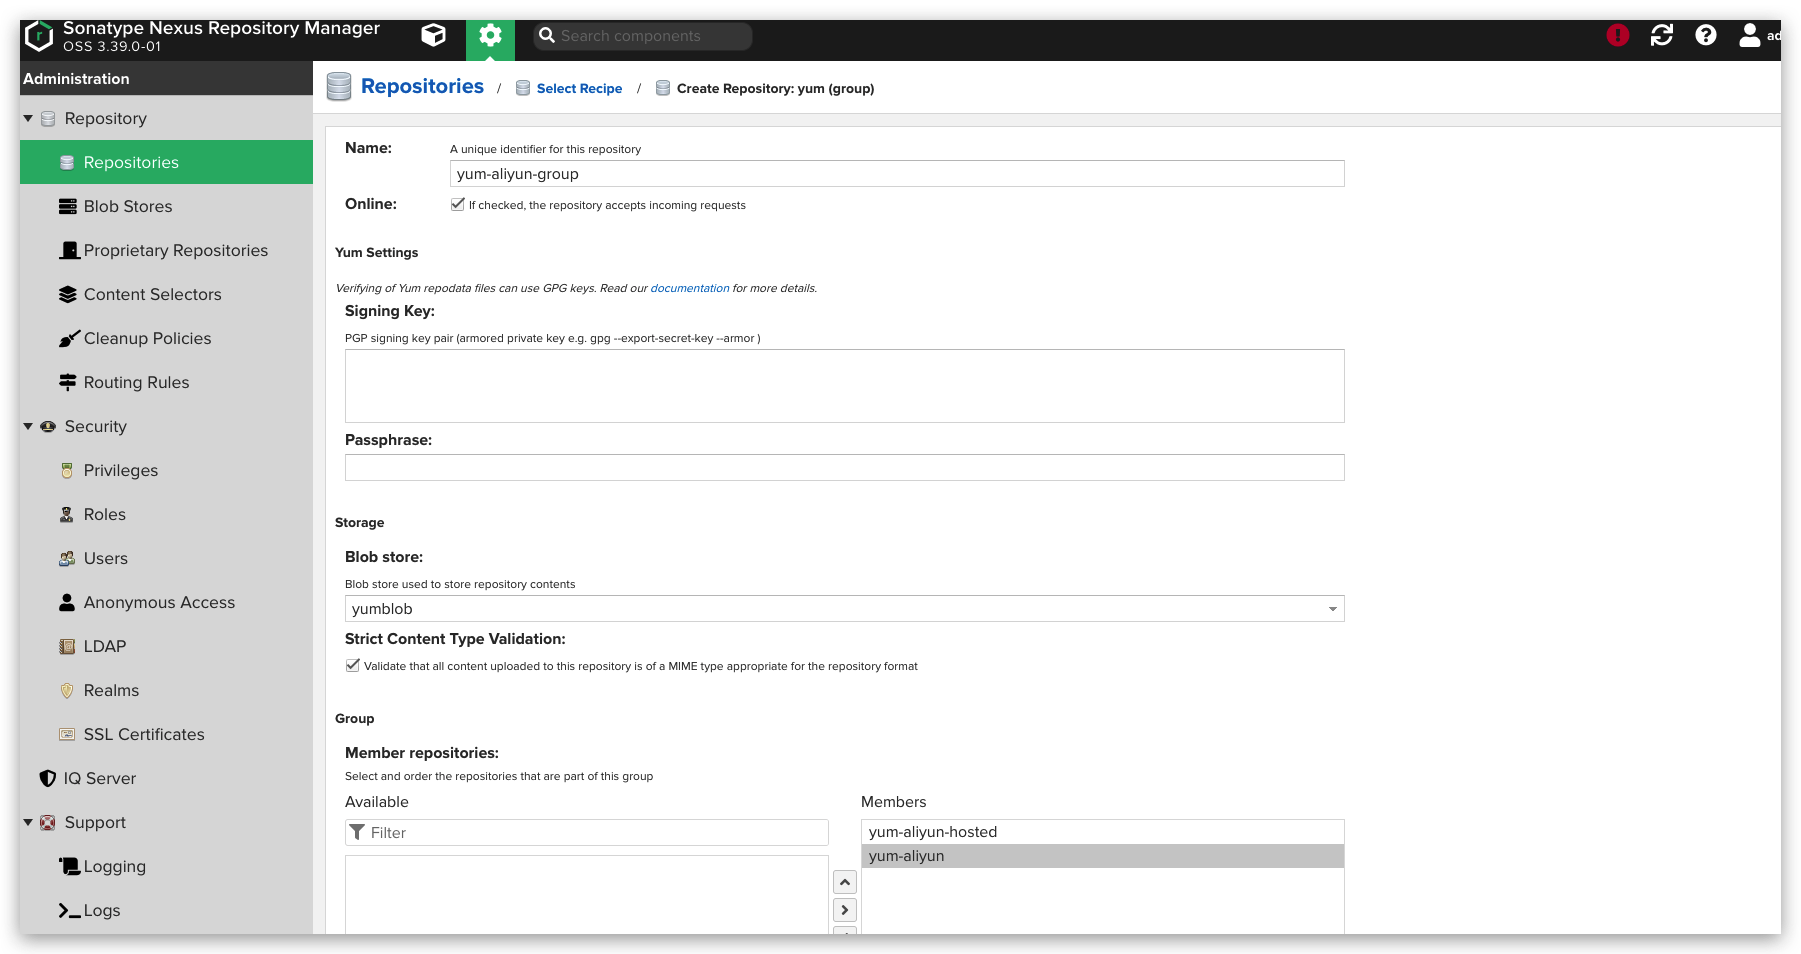Click Select Recipe breadcrumb link
The width and height of the screenshot is (1801, 954).
(x=579, y=89)
